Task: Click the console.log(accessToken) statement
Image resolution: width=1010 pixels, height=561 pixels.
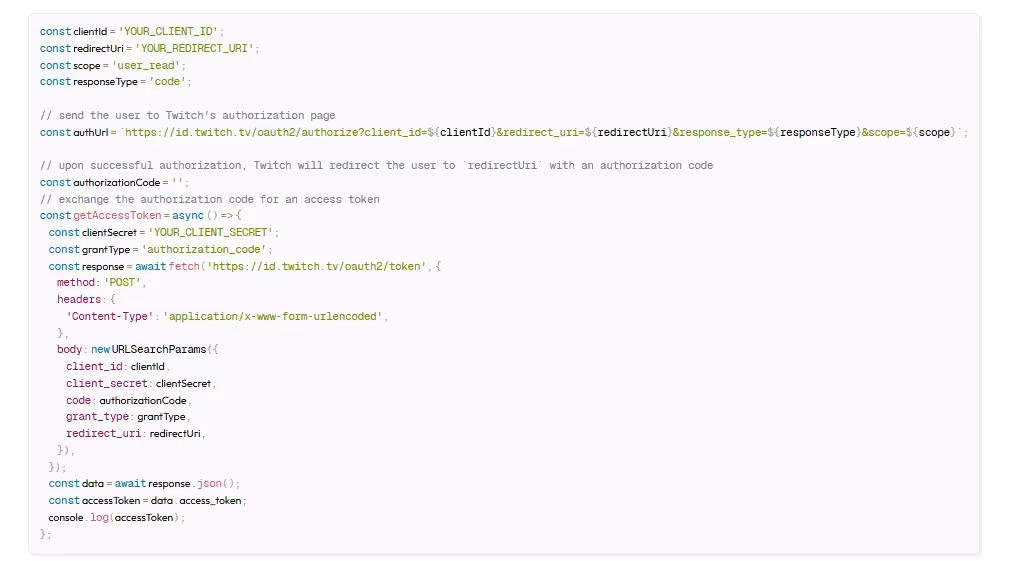Action: 116,517
